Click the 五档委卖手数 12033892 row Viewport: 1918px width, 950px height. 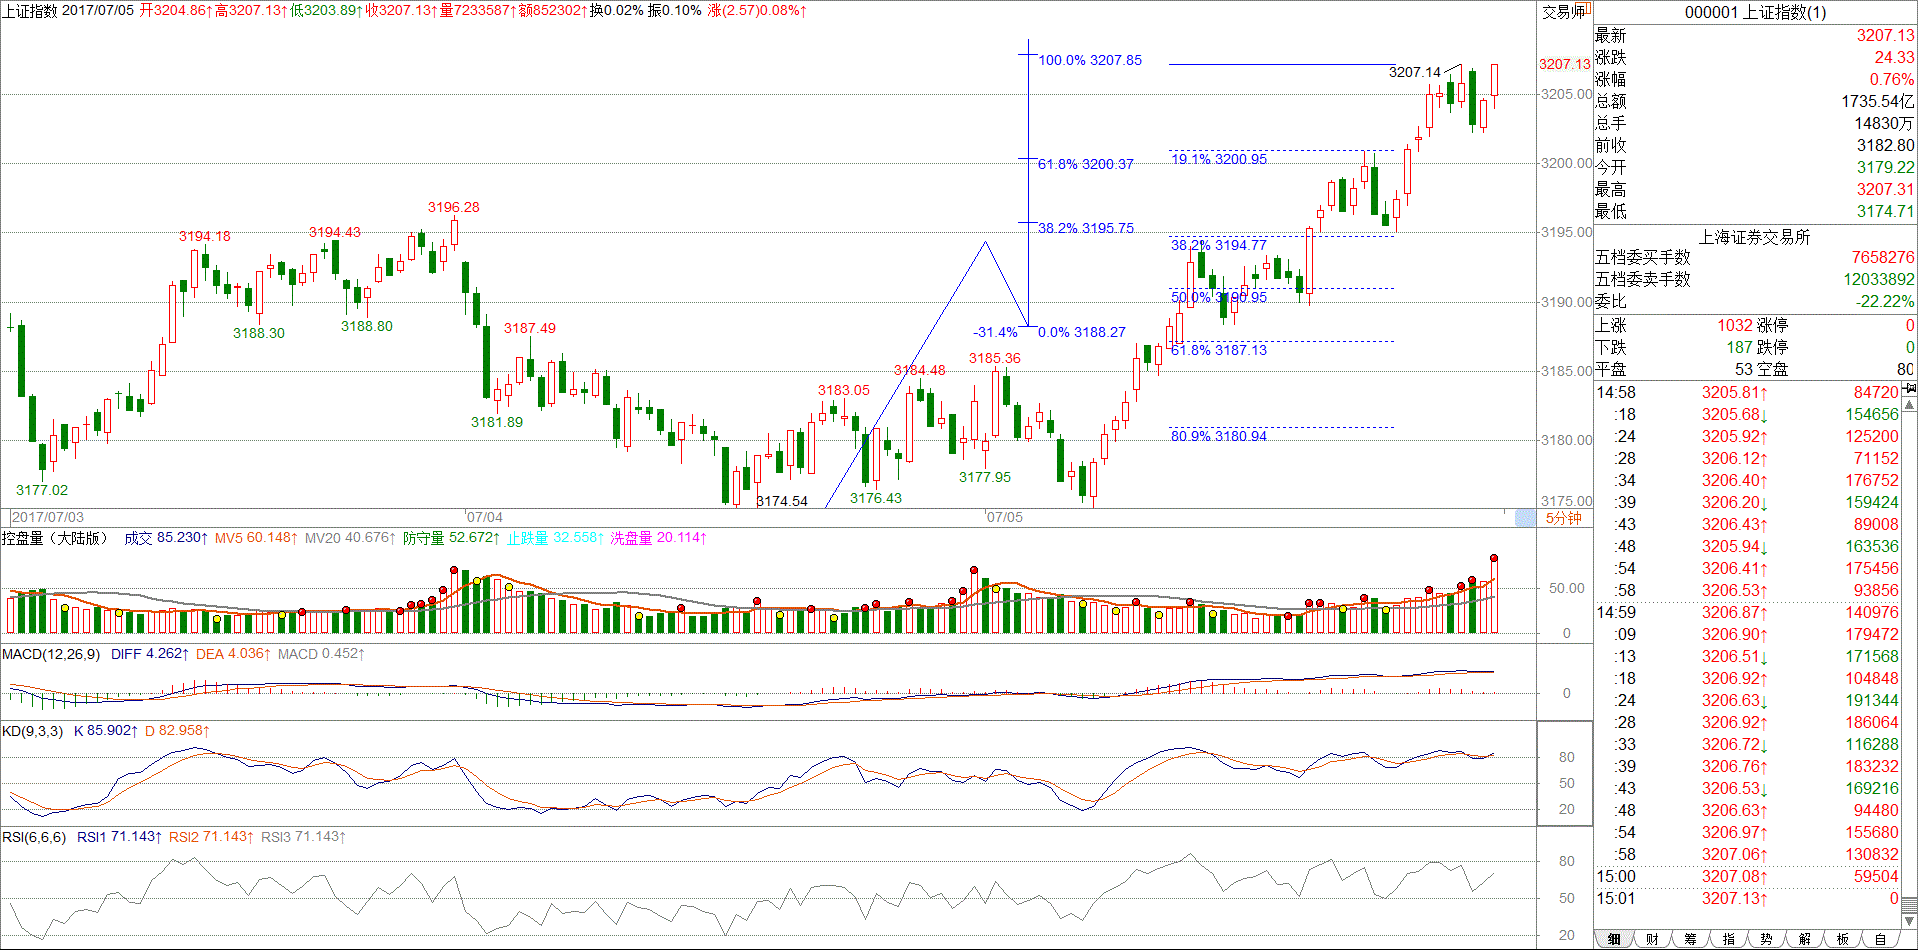click(x=1755, y=279)
